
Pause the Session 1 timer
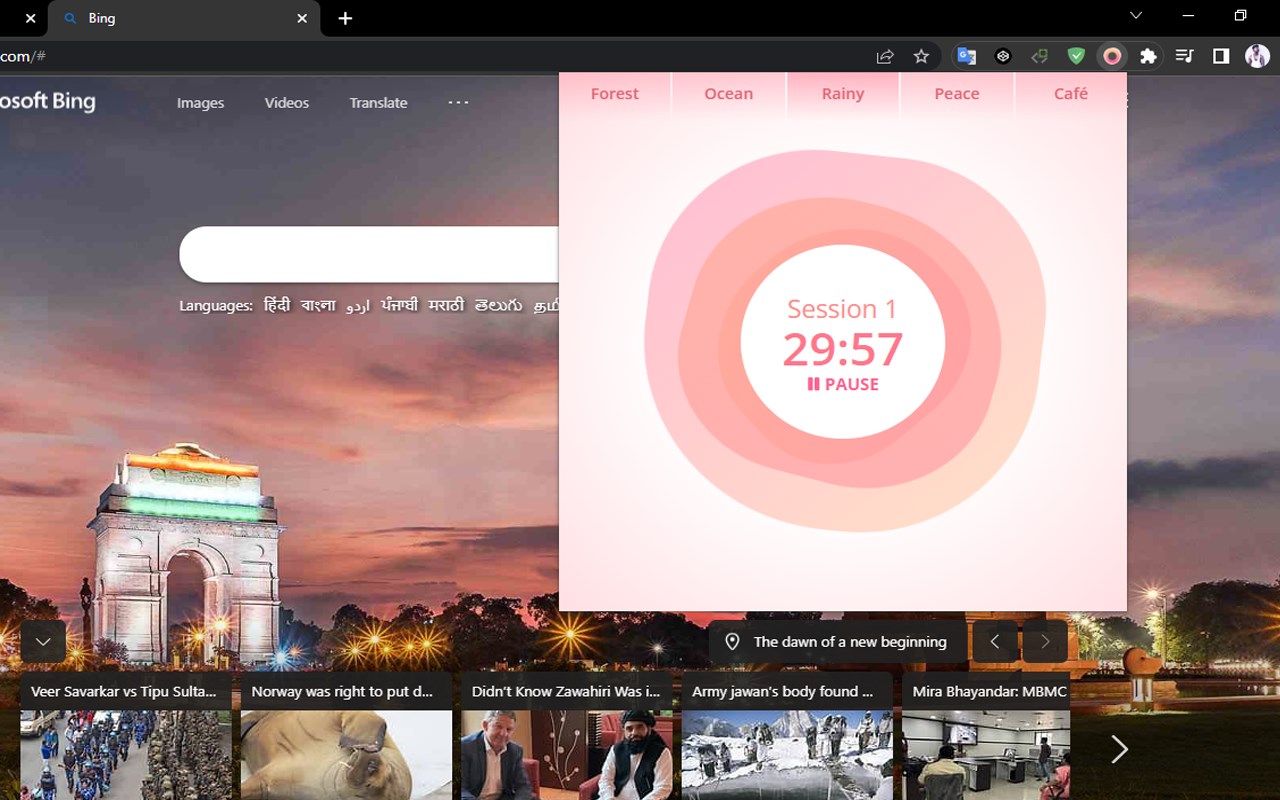pyautogui.click(x=843, y=384)
